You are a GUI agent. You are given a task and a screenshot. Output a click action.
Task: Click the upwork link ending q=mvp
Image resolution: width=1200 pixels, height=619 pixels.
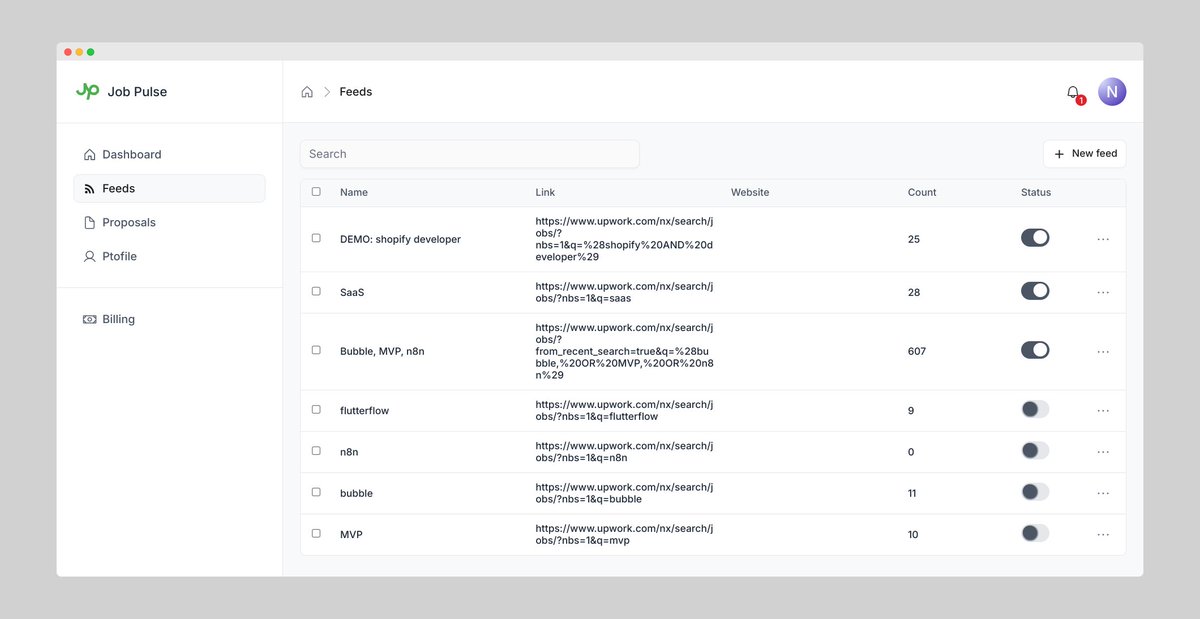tap(625, 534)
